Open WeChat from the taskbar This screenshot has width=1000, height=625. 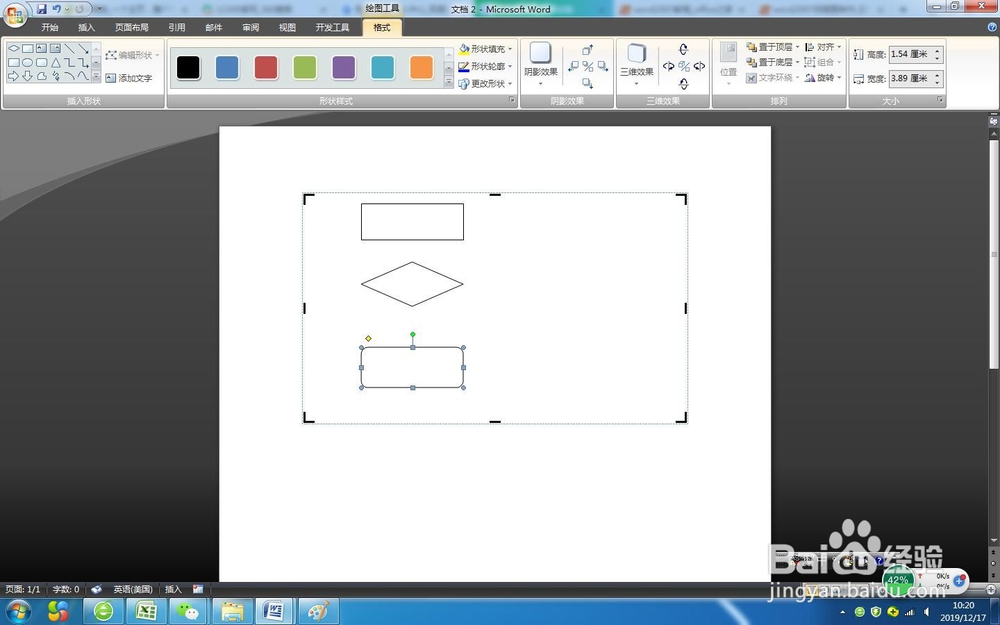[x=188, y=612]
